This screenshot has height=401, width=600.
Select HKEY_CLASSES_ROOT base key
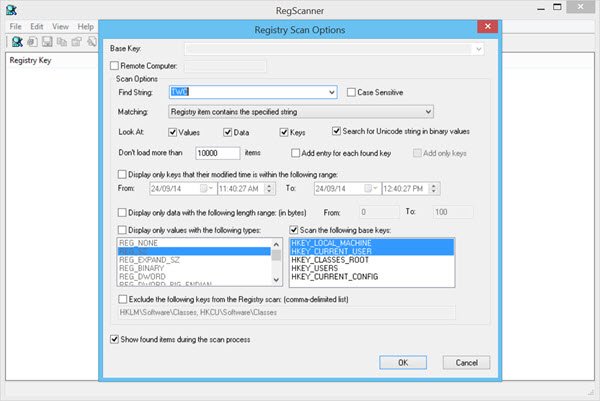372,260
